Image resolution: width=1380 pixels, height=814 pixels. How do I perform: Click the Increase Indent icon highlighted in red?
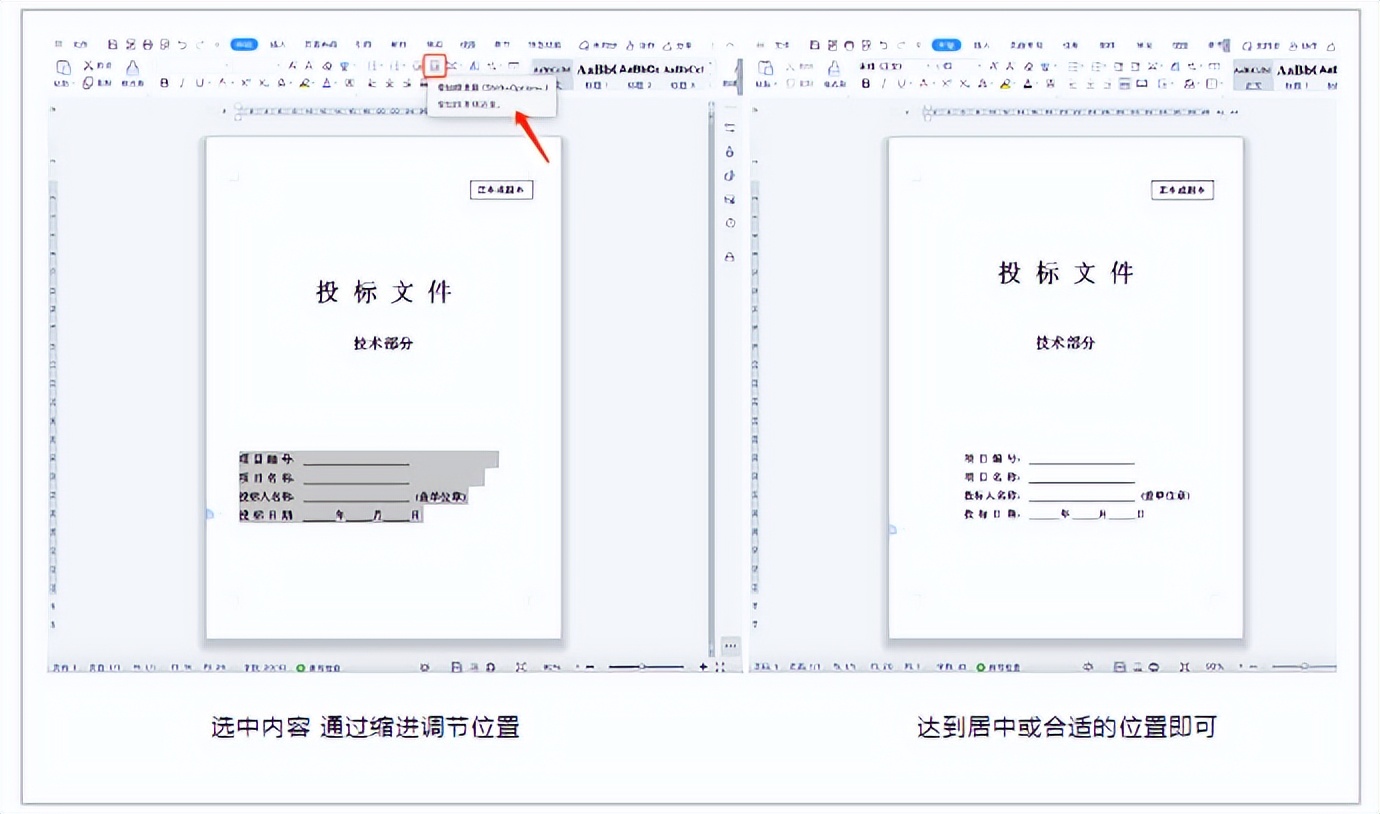[434, 65]
